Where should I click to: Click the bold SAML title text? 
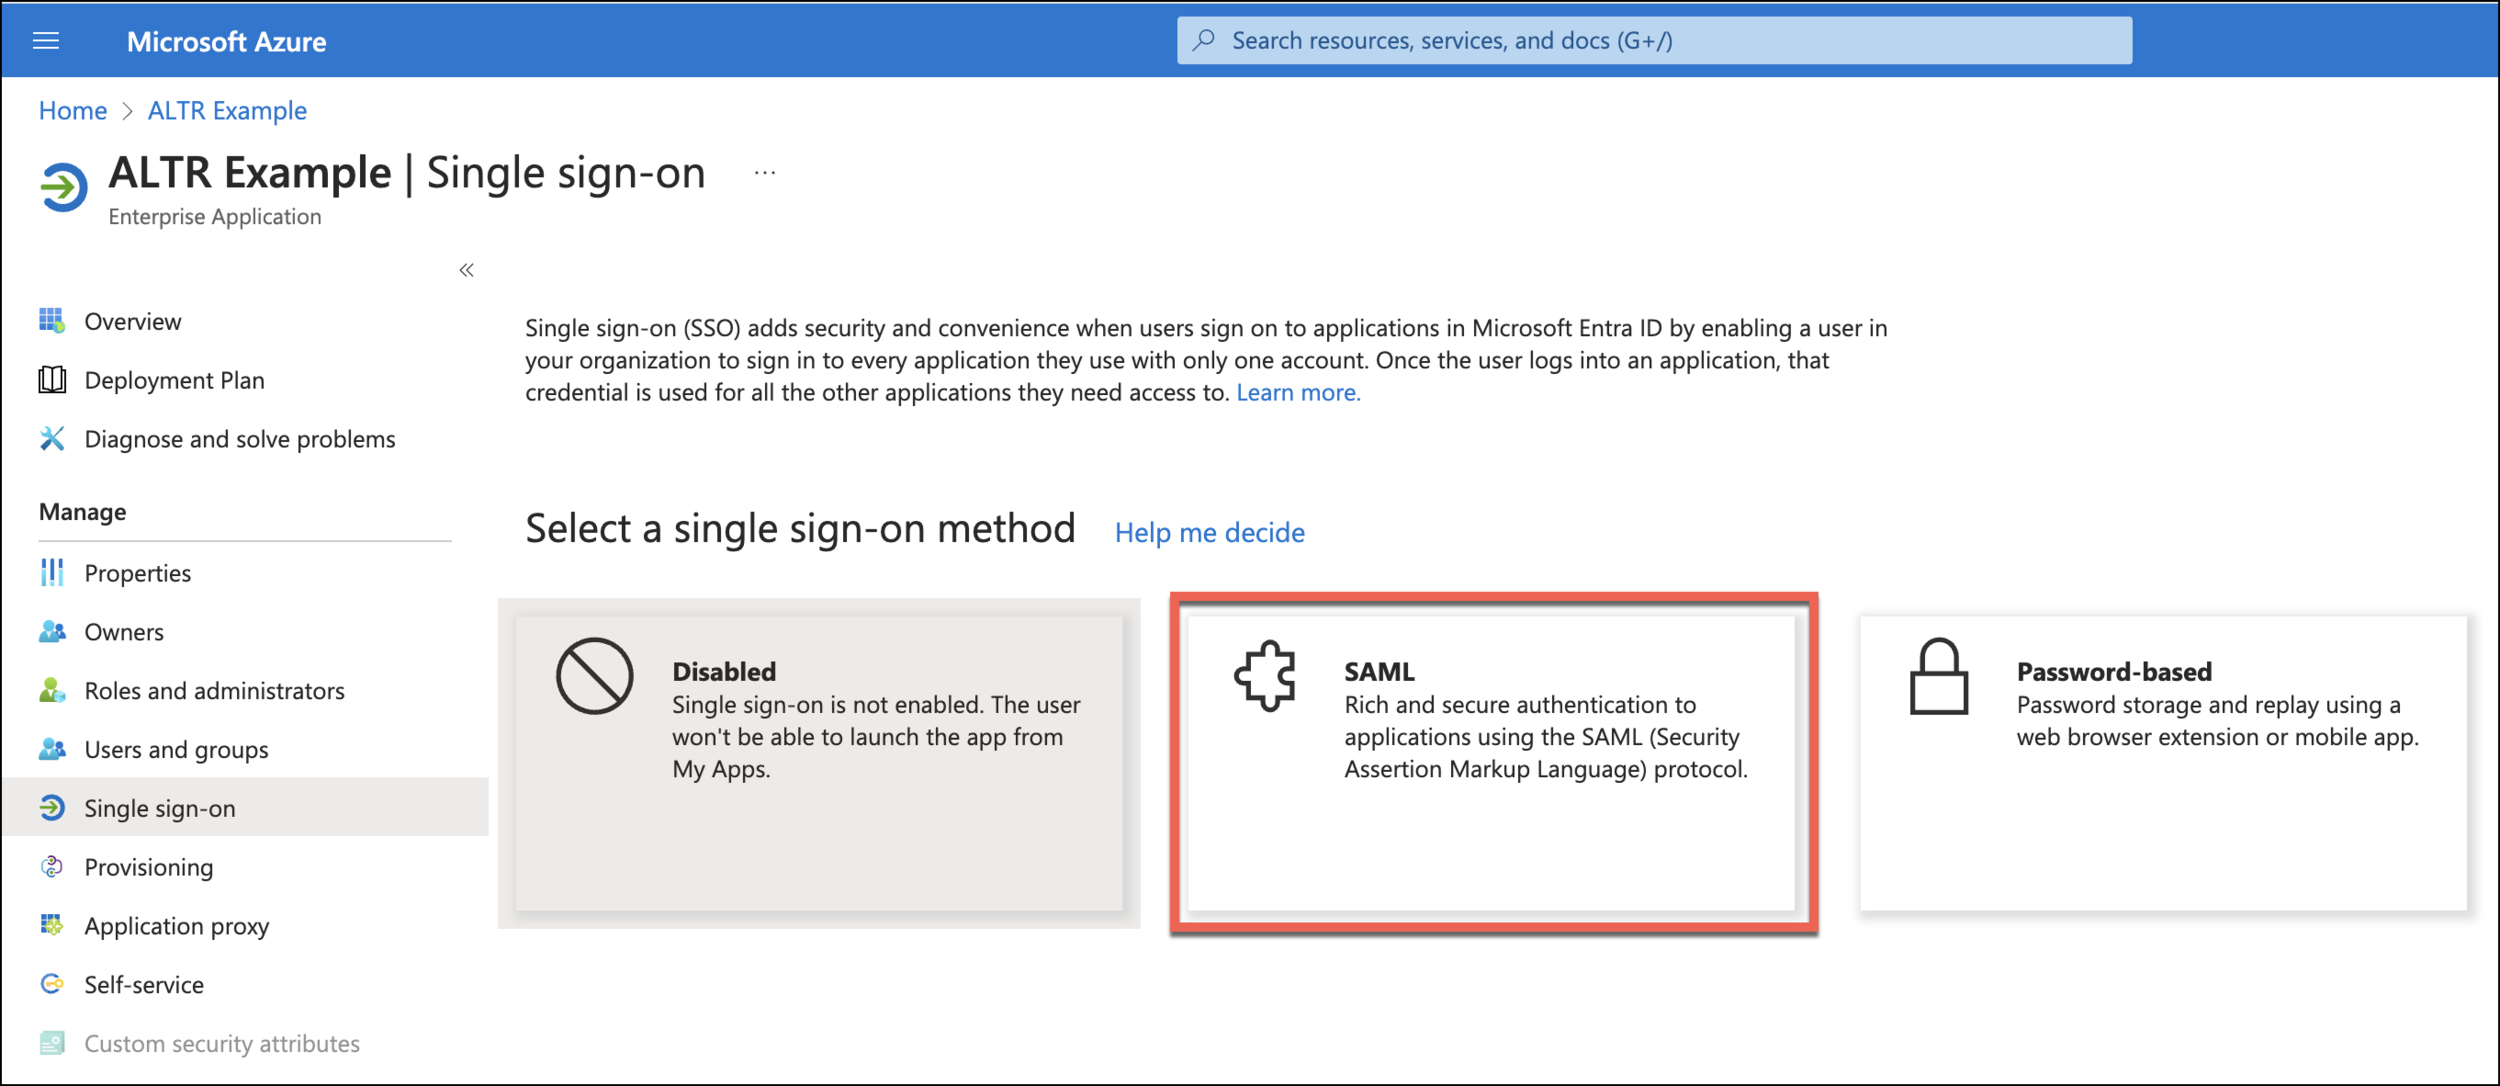point(1379,671)
